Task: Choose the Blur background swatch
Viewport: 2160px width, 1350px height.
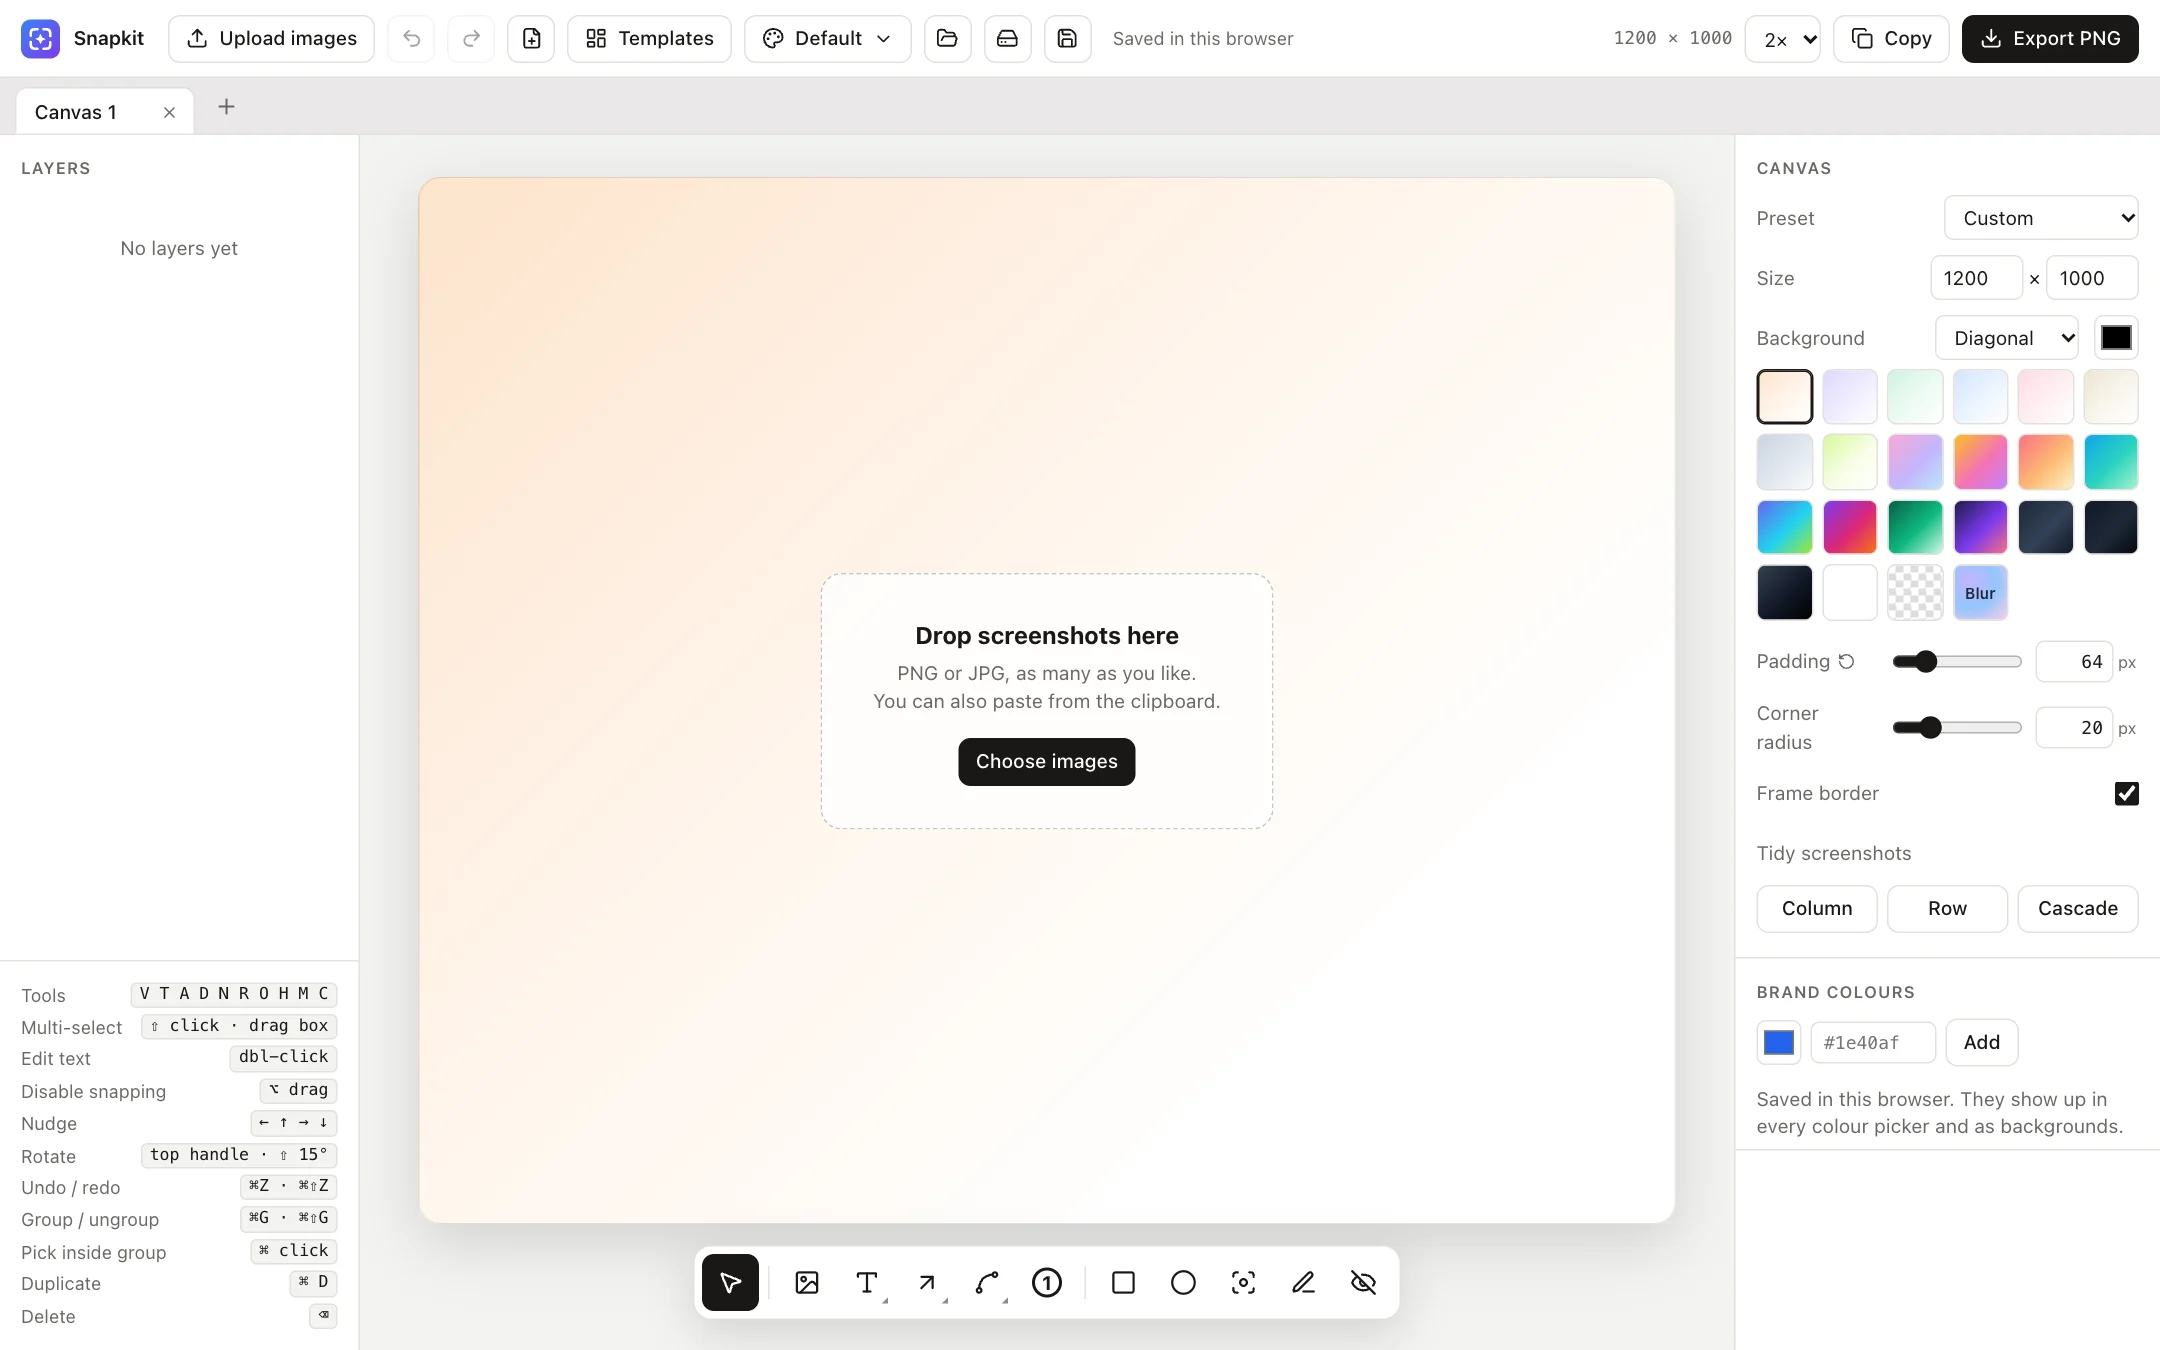Action: click(1980, 593)
